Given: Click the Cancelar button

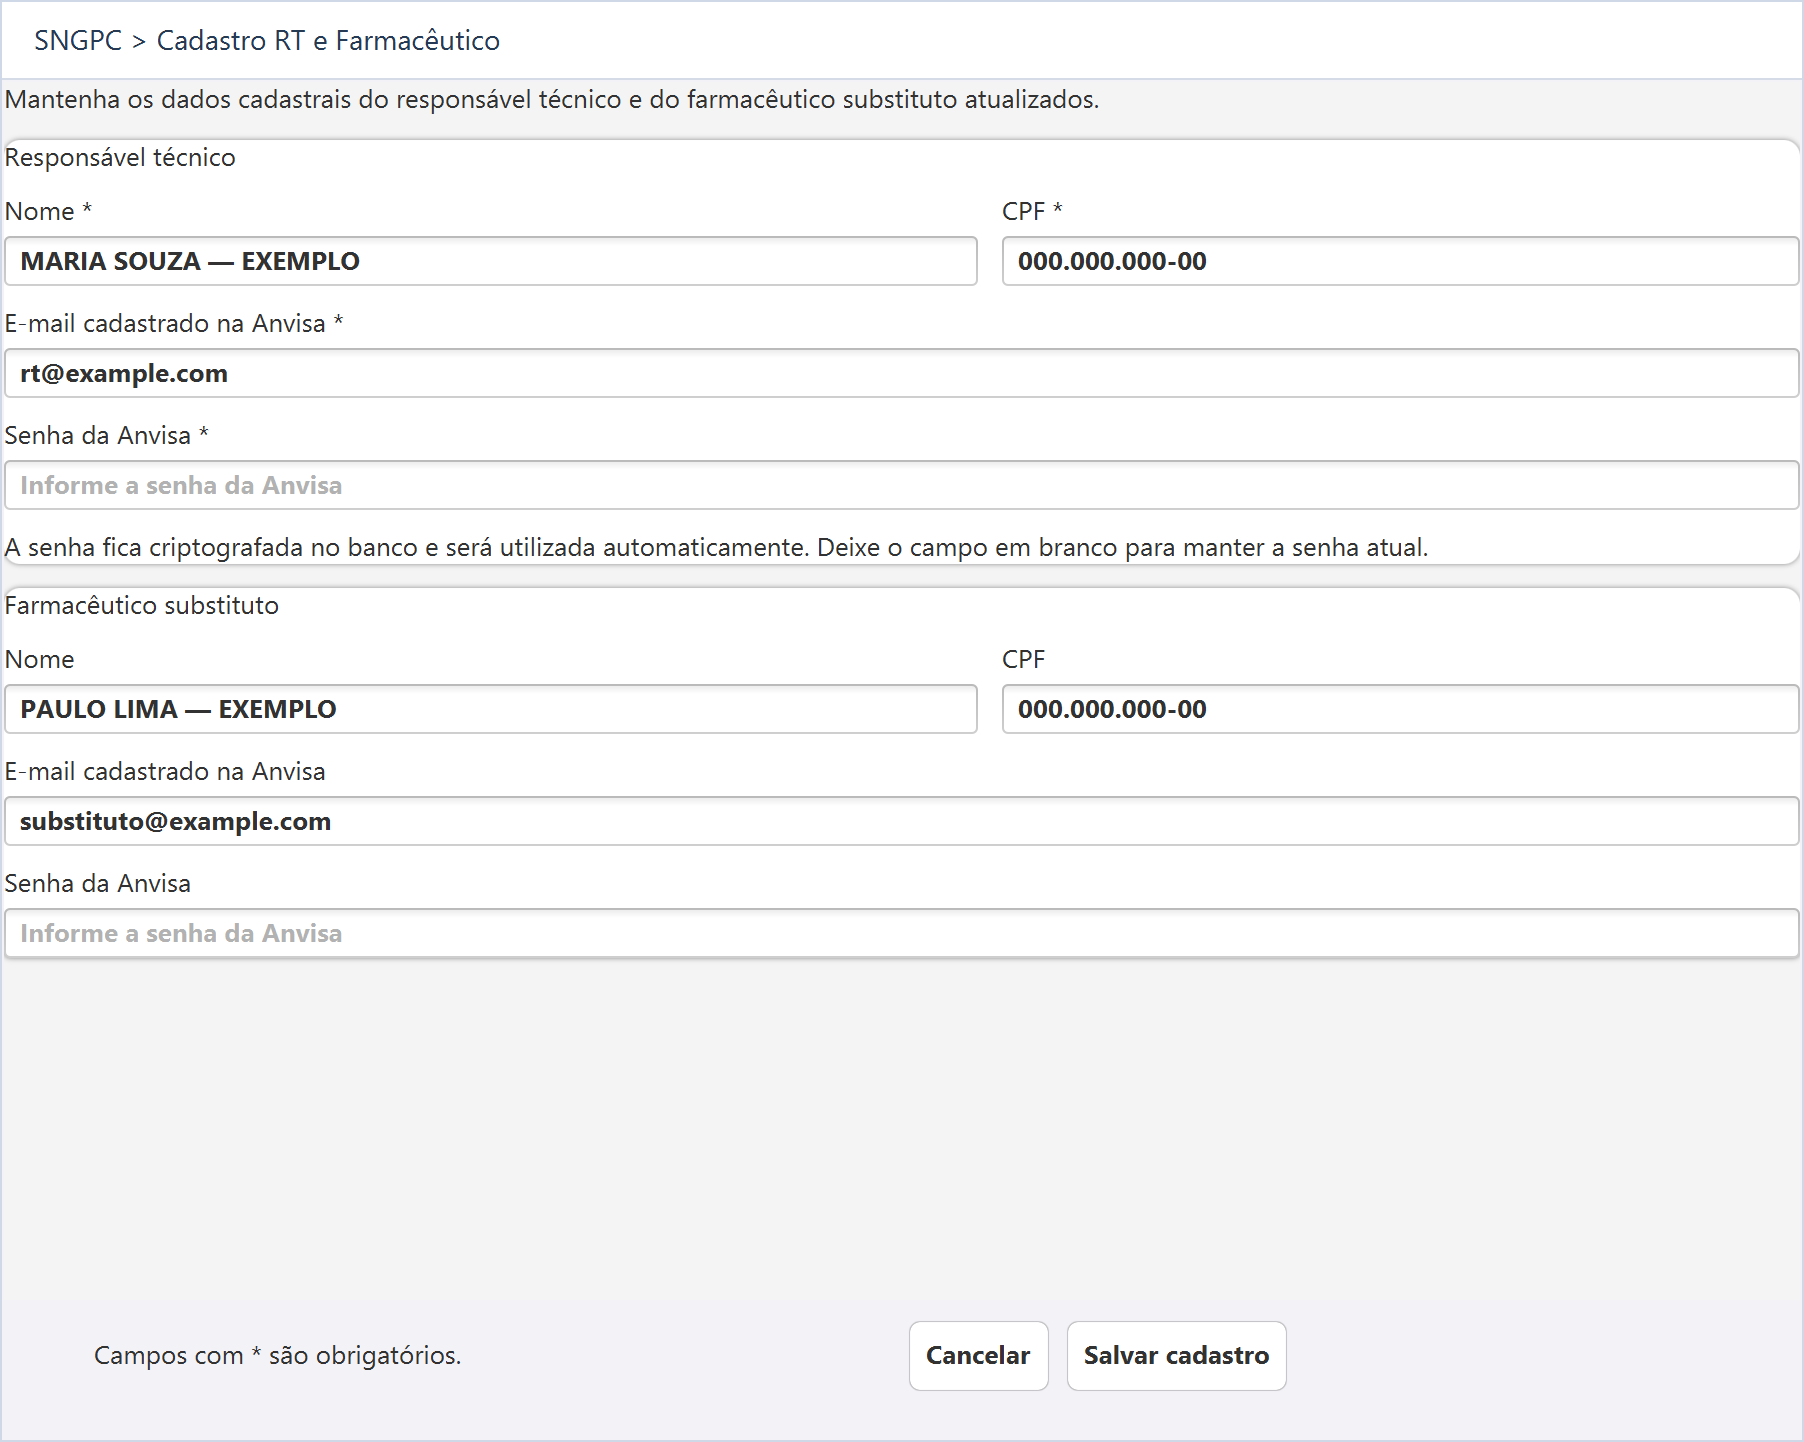Looking at the screenshot, I should [978, 1355].
